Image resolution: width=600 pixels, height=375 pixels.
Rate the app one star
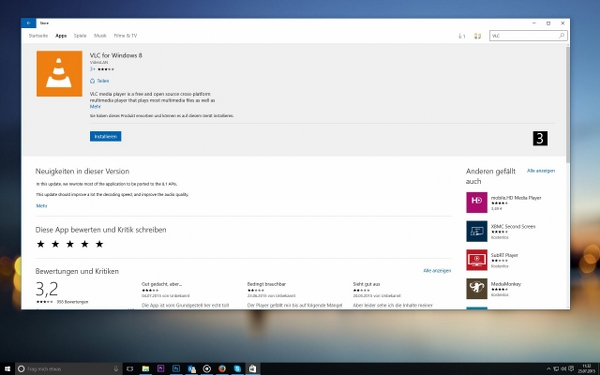click(41, 244)
